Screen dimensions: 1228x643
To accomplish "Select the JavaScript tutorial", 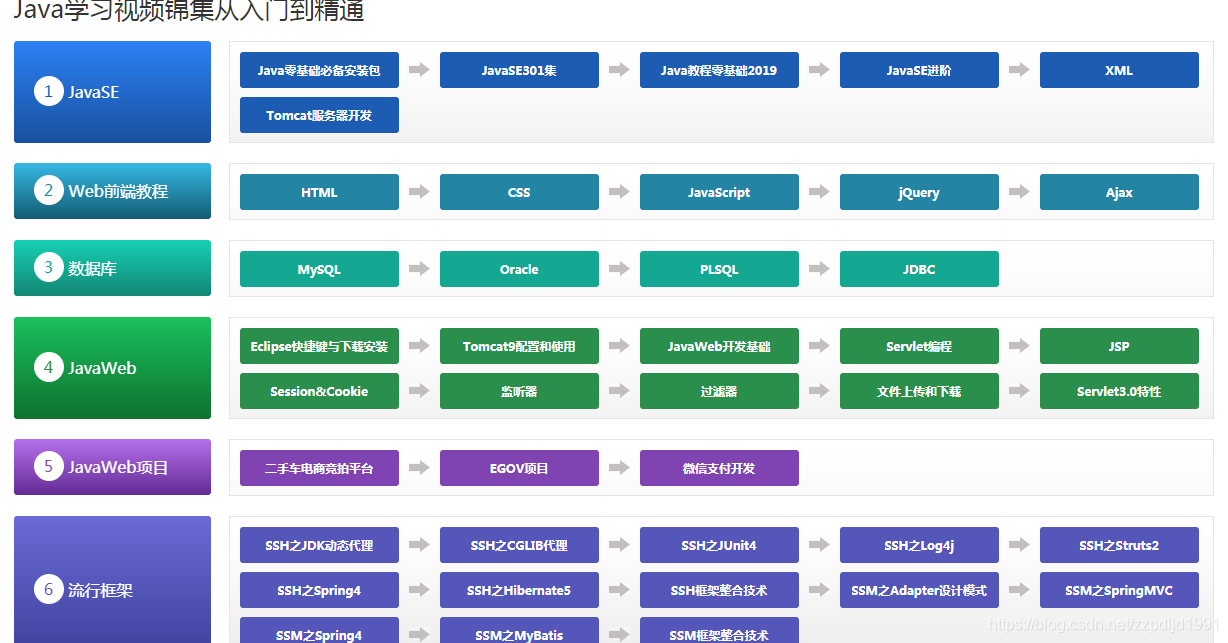I will [719, 192].
